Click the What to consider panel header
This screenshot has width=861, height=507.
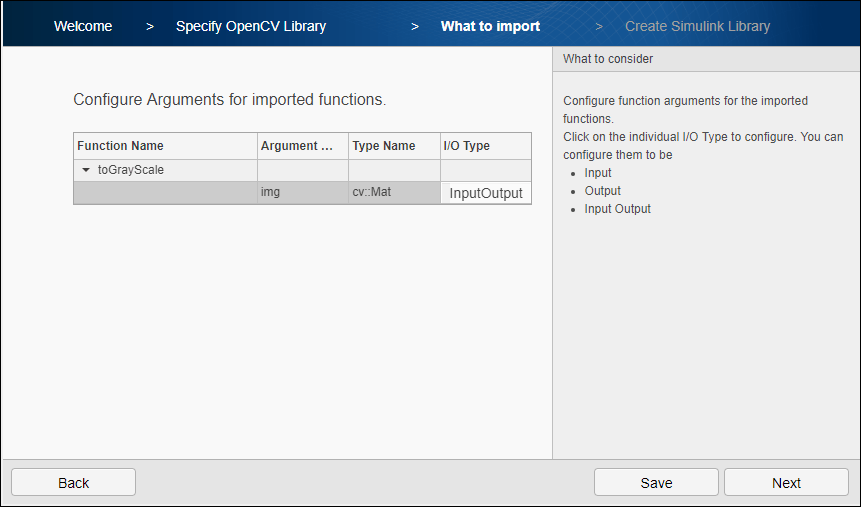(x=706, y=59)
